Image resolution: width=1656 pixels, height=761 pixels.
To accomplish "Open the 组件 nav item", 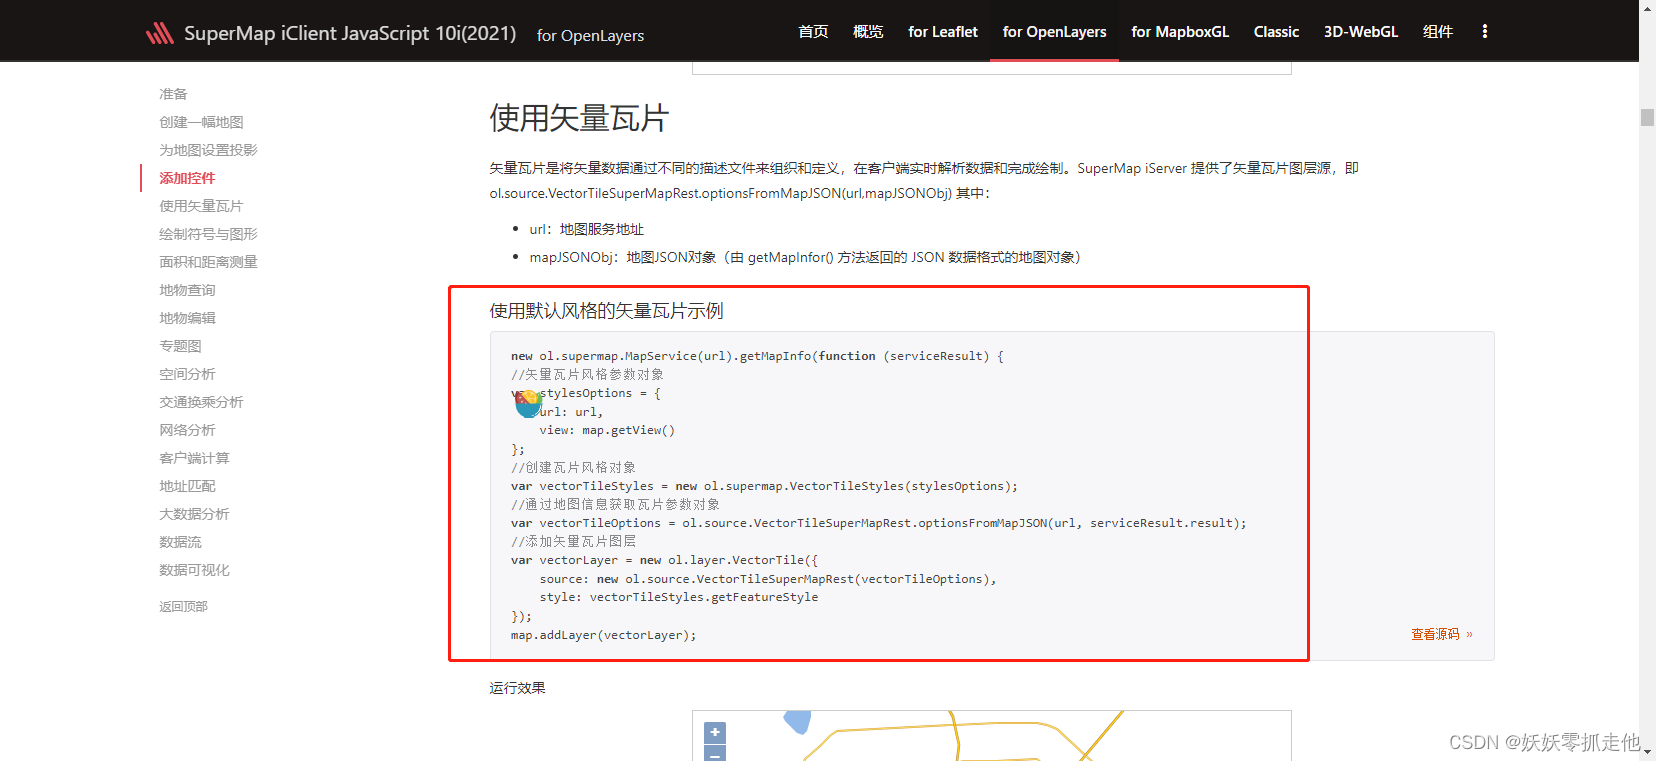I will [x=1438, y=32].
